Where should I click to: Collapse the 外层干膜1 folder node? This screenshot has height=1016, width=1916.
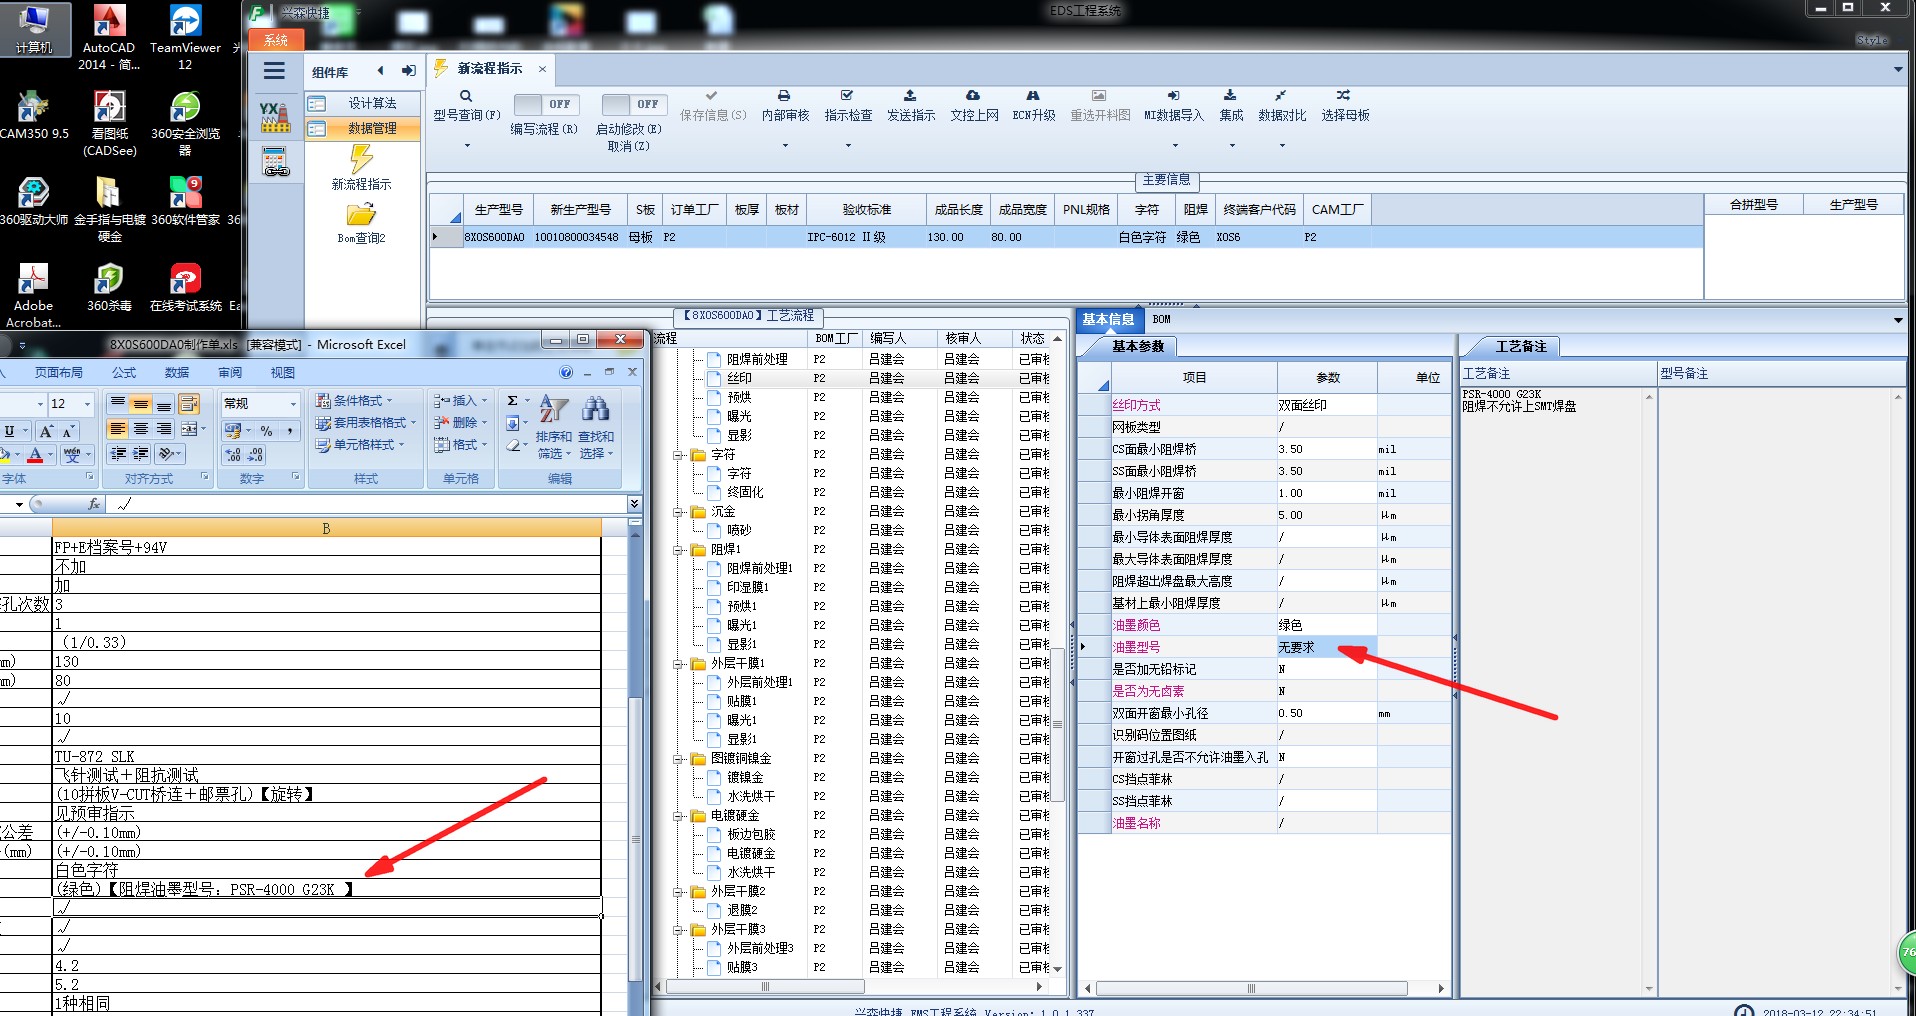tap(678, 664)
